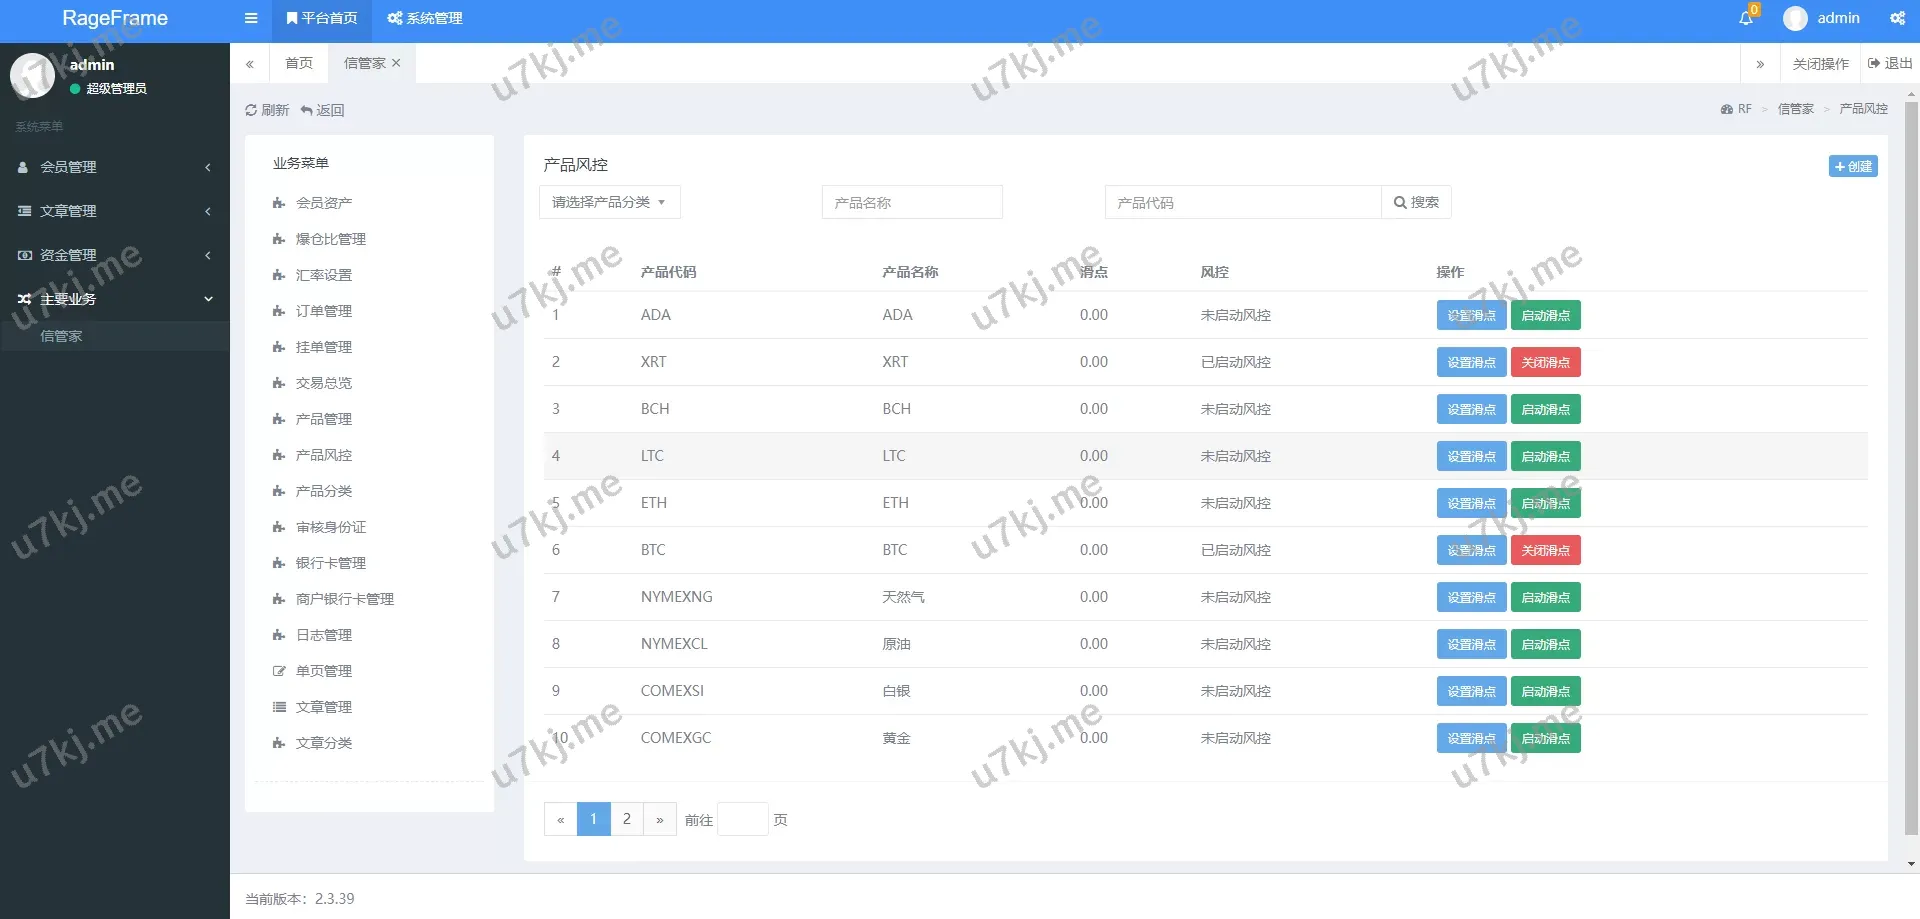Expand the 会员管理 sidebar section
The image size is (1920, 919).
pyautogui.click(x=113, y=167)
